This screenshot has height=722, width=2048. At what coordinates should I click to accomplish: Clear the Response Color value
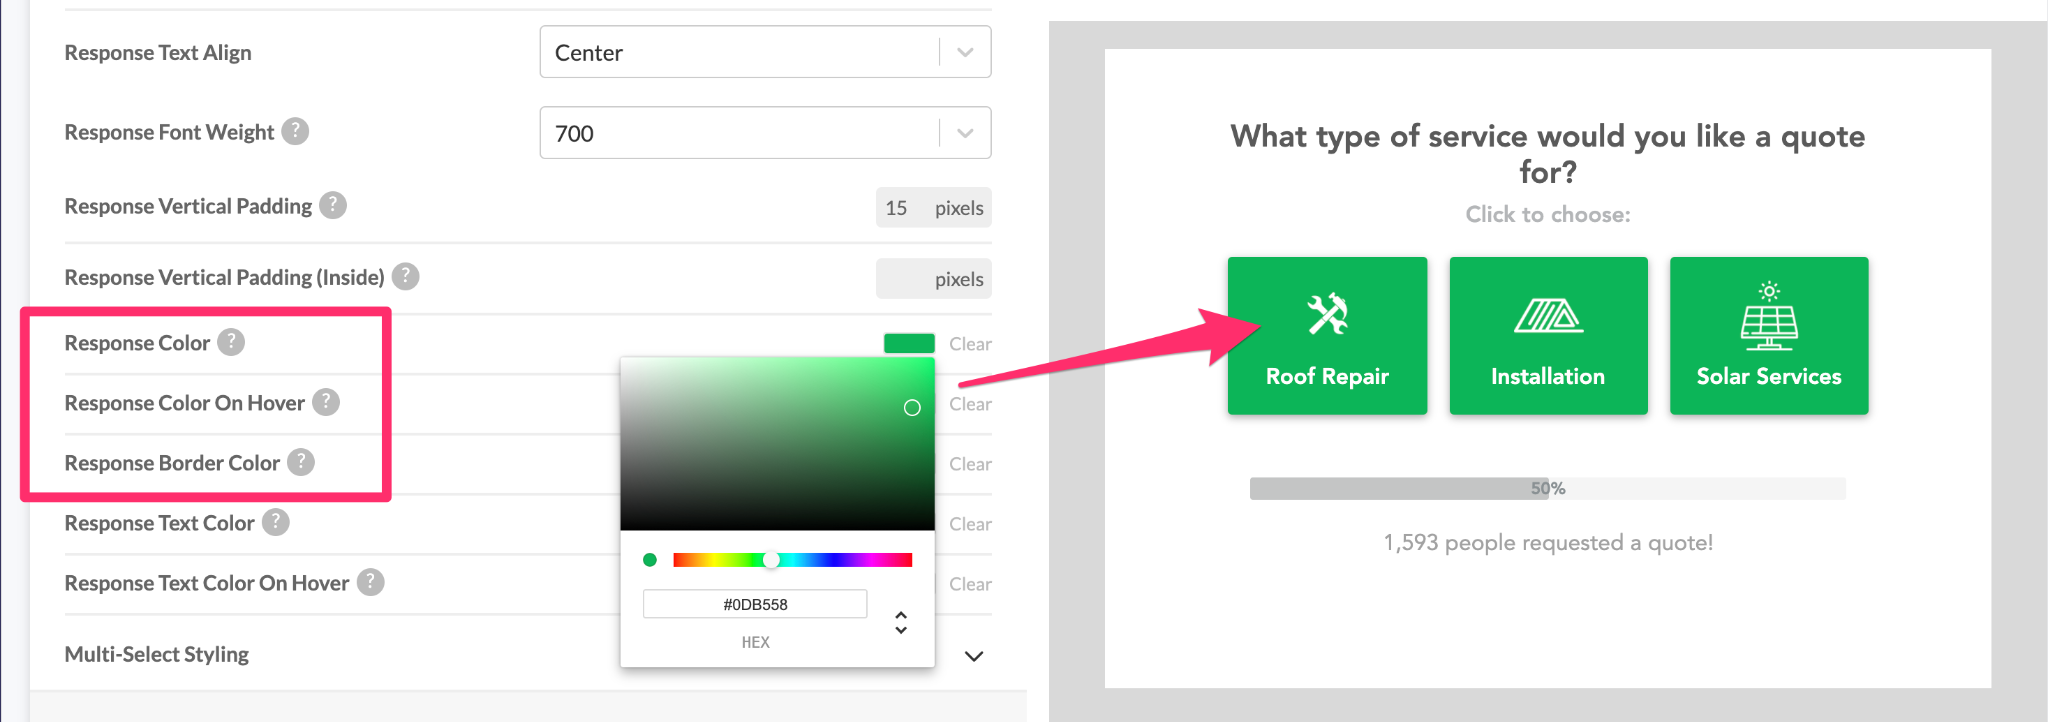click(x=970, y=344)
